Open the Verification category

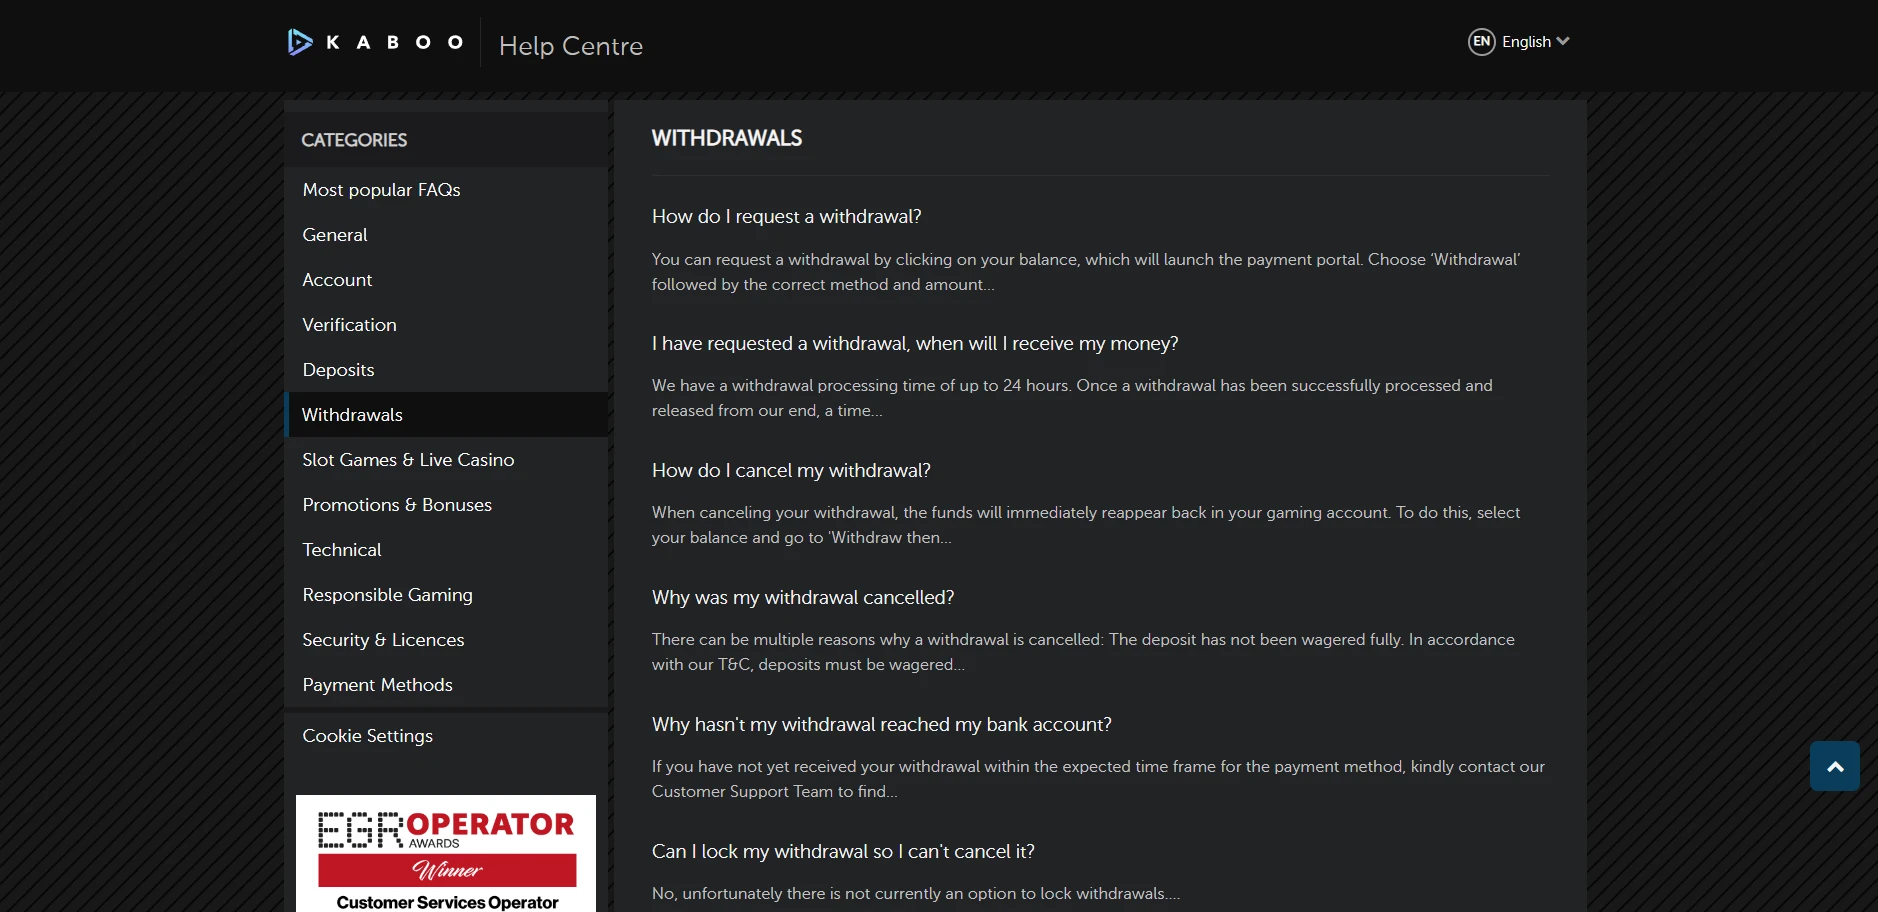click(446, 325)
